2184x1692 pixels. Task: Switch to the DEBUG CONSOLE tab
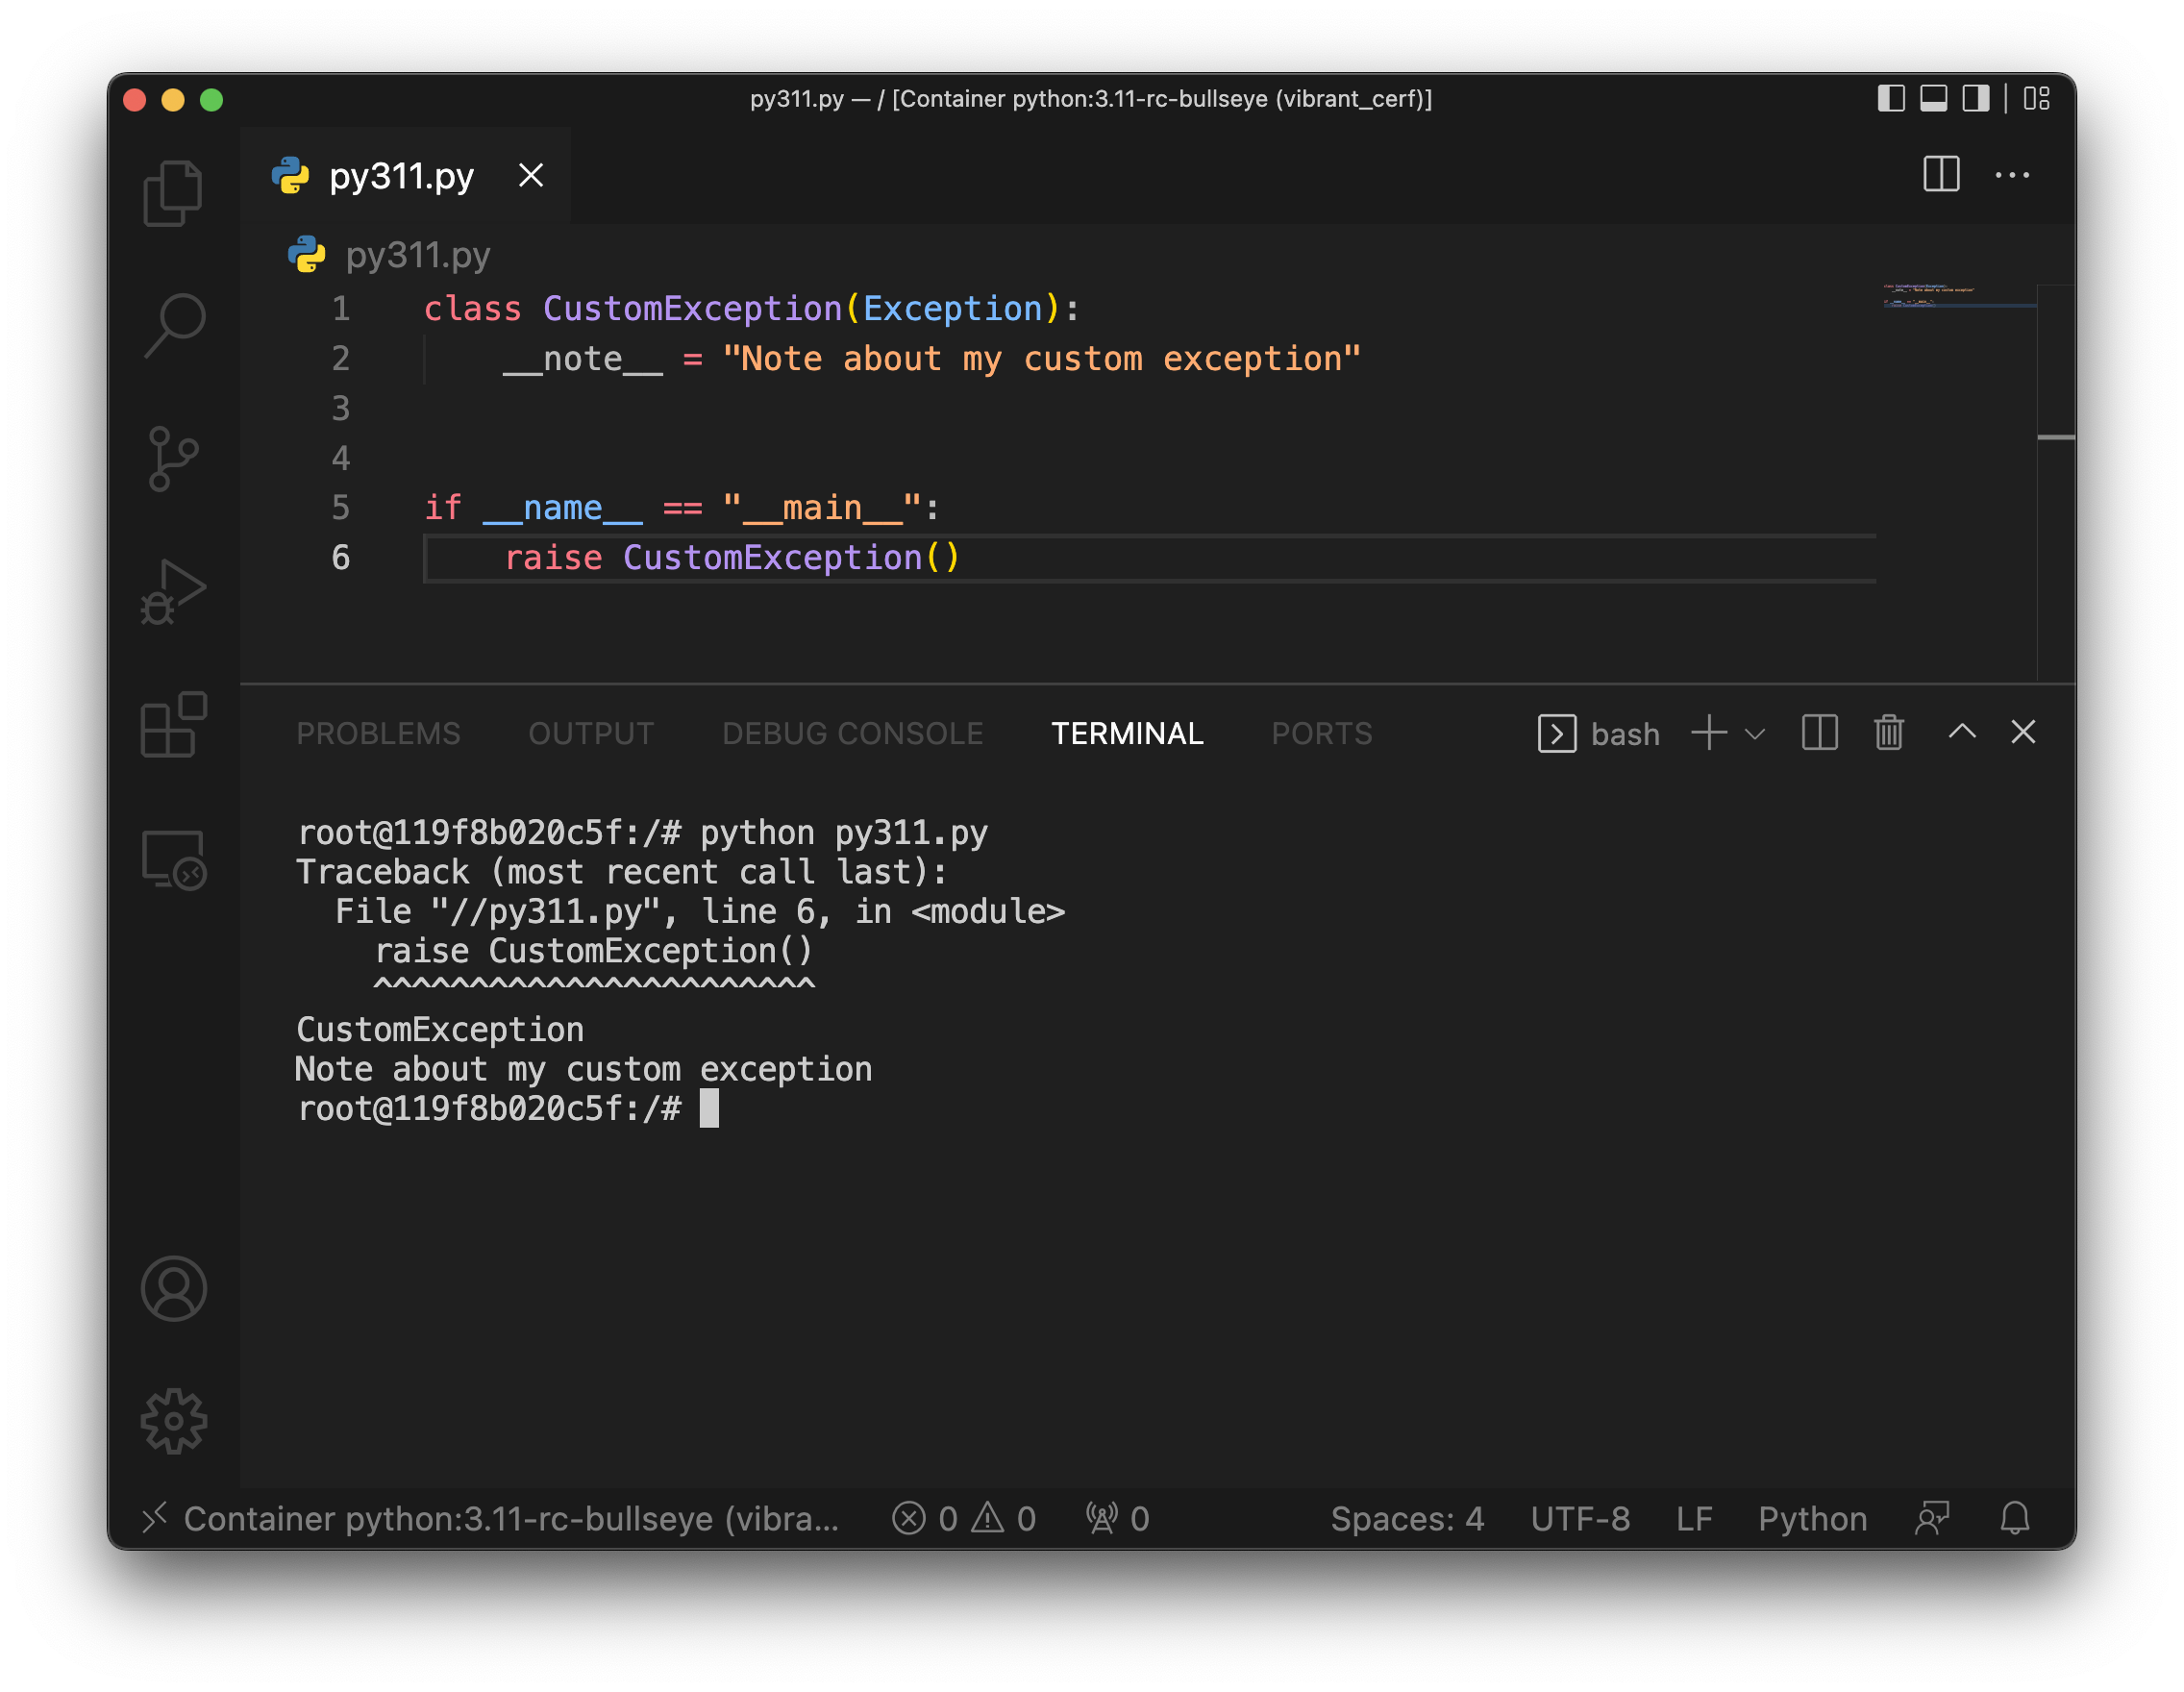click(x=852, y=733)
